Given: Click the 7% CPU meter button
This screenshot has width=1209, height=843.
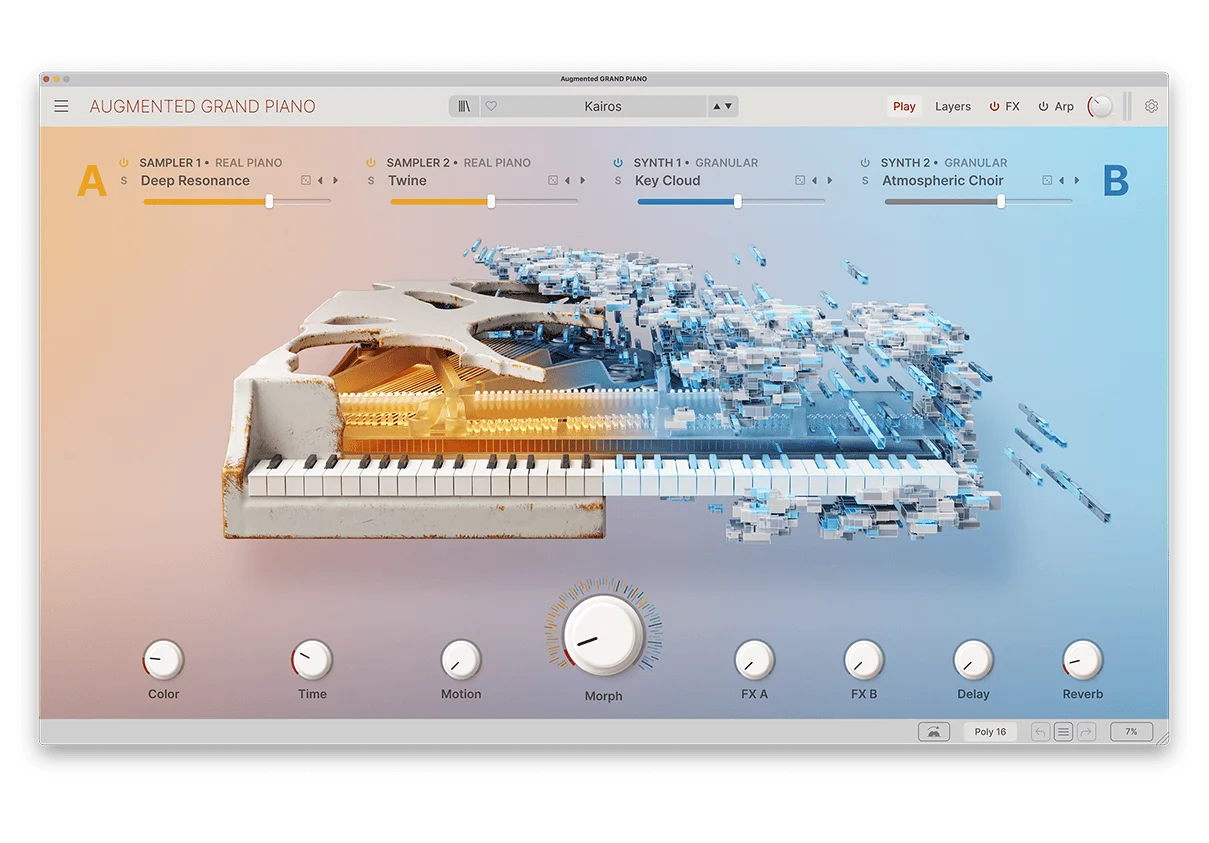Looking at the screenshot, I should point(1130,731).
